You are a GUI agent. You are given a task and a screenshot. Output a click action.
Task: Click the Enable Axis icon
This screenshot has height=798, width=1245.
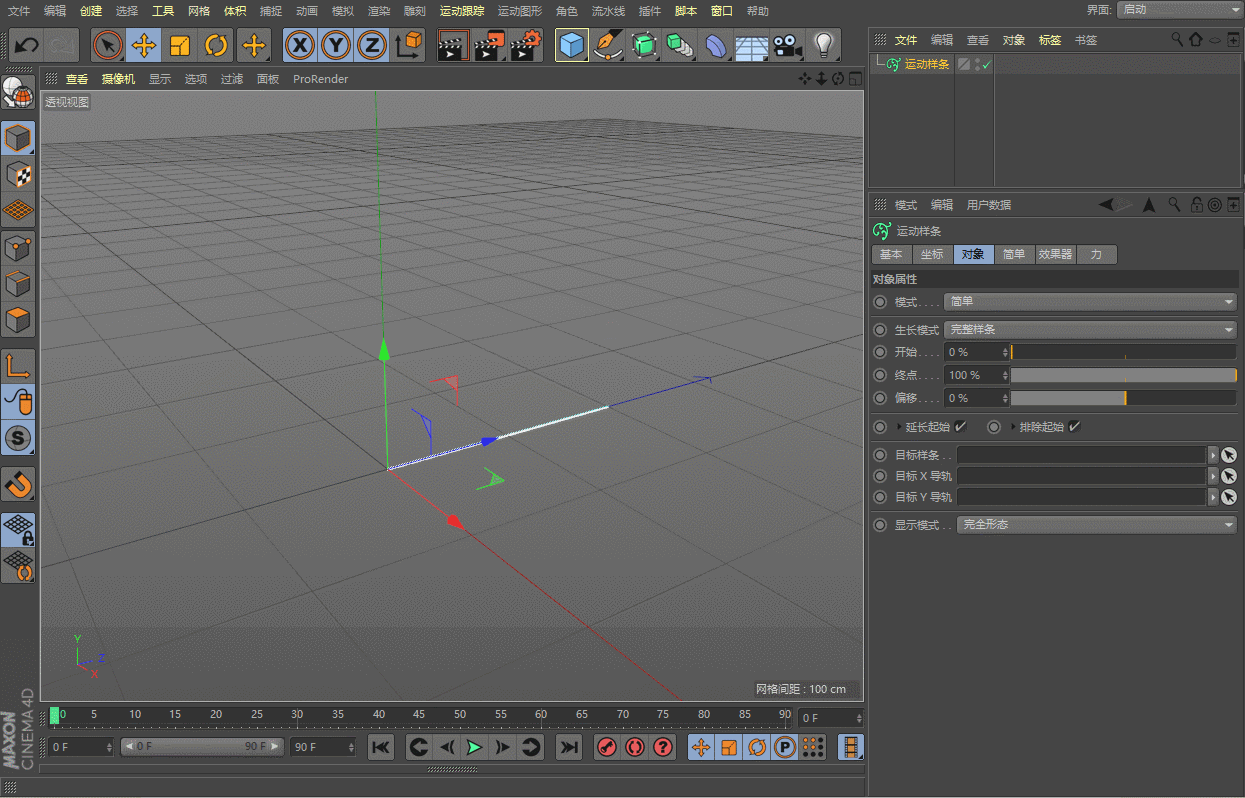(19, 365)
